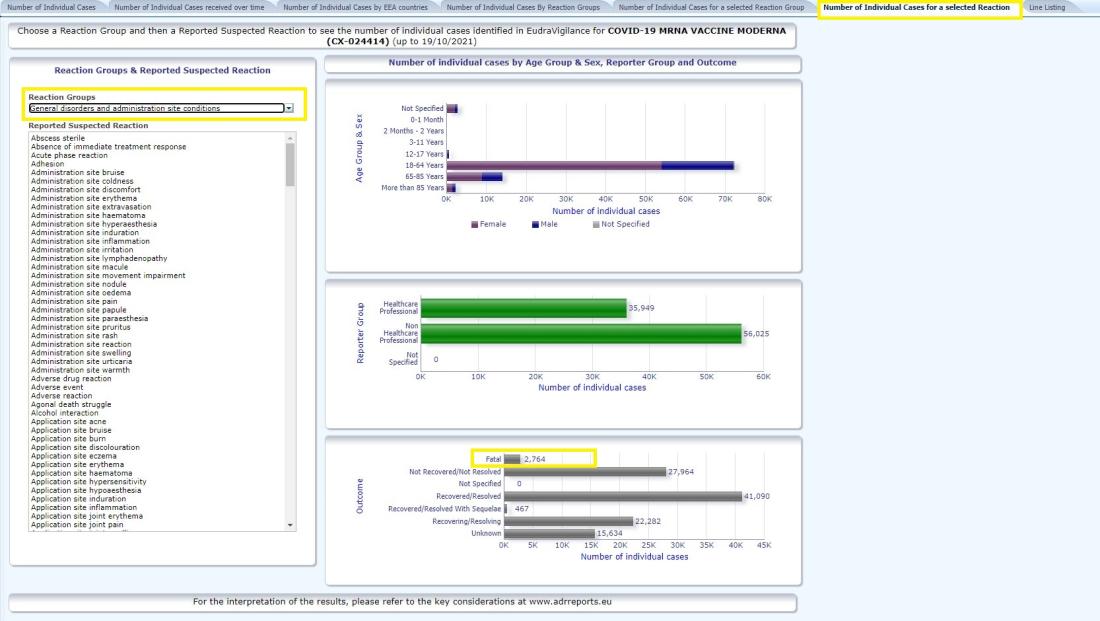
Task: Click the reaction list scrollbar thumb
Action: (290, 165)
